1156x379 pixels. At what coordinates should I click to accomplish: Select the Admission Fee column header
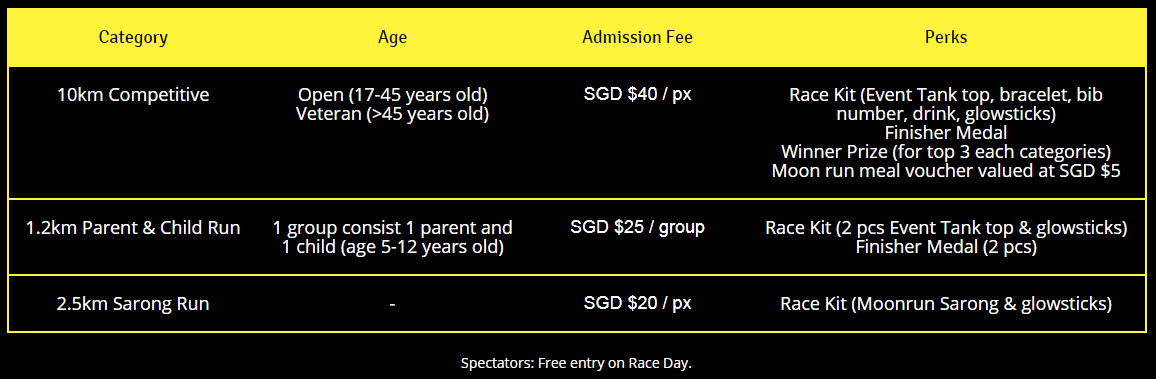click(638, 37)
